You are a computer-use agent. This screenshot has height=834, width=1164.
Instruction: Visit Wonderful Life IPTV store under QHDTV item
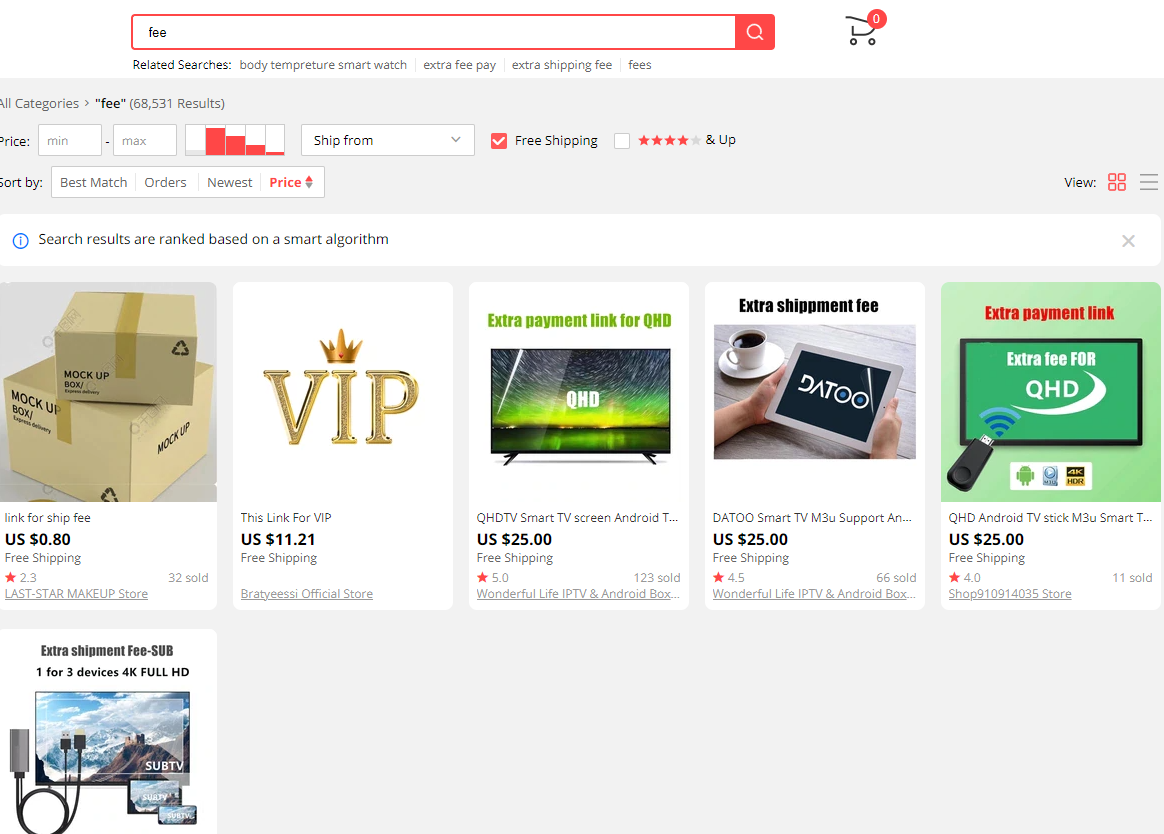(578, 593)
